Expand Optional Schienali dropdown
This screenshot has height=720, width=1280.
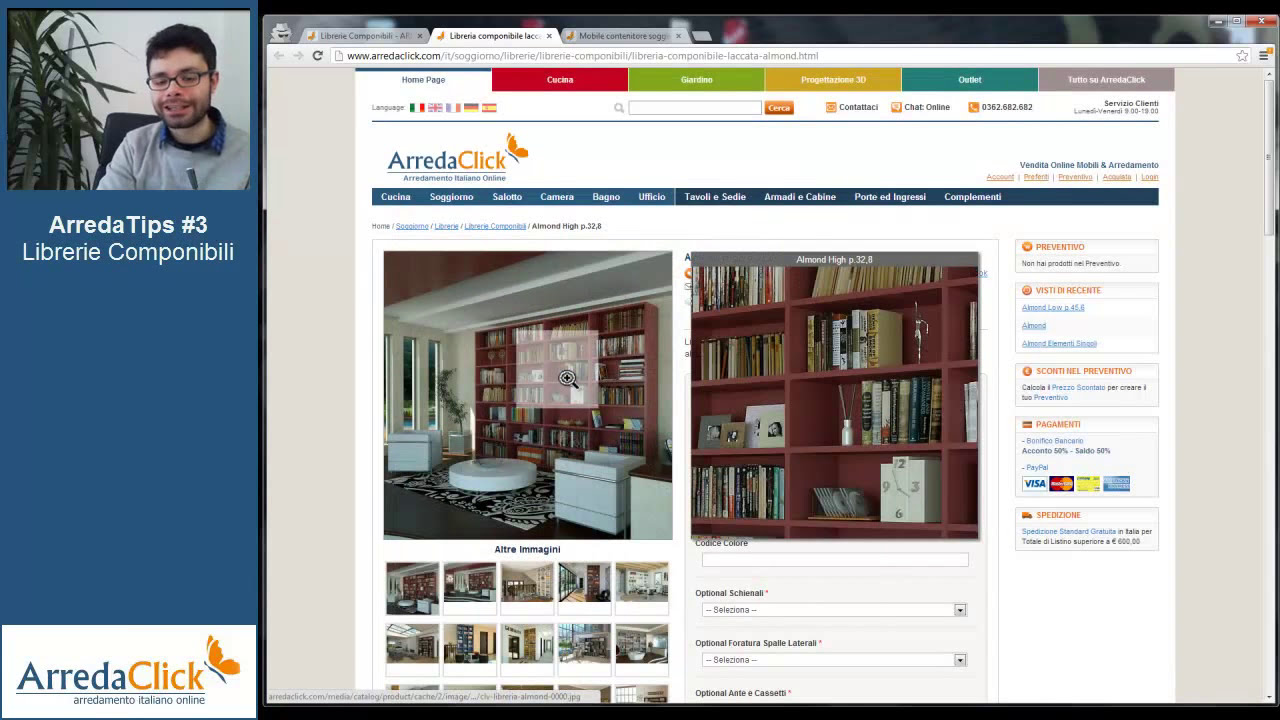[x=835, y=610]
